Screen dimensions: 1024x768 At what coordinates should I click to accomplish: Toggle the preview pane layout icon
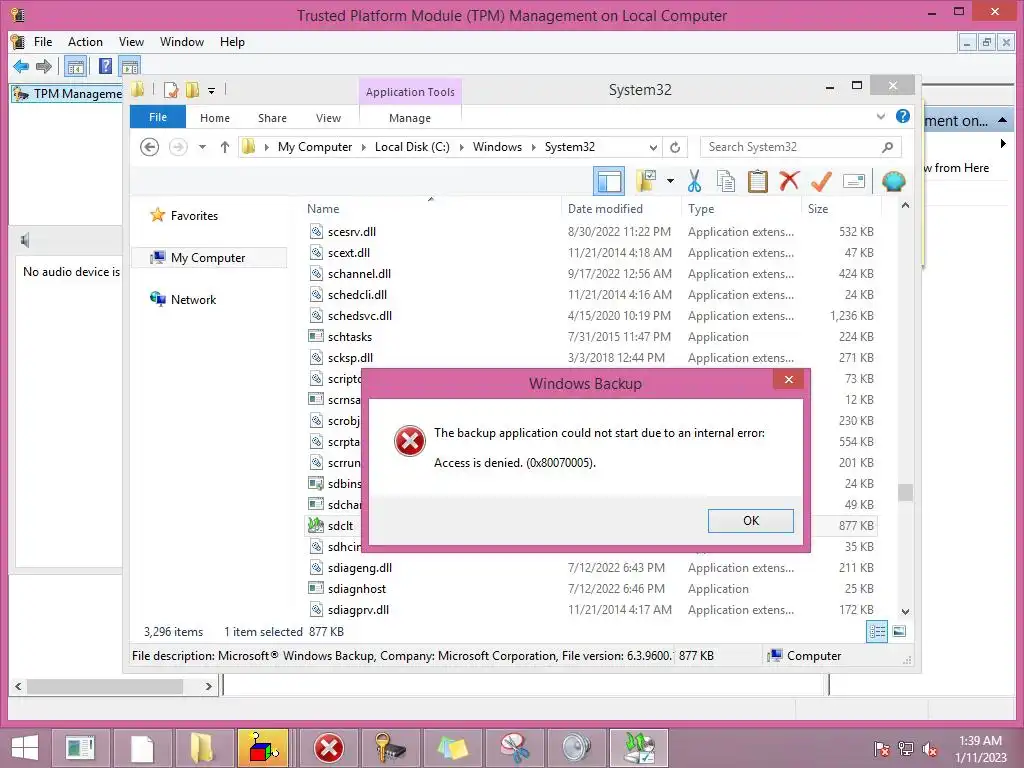[609, 181]
